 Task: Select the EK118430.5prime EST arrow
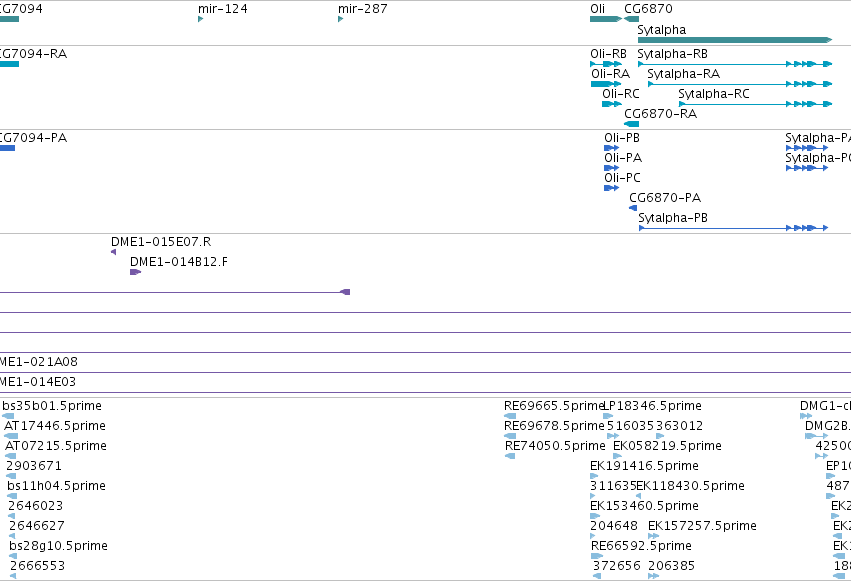coord(638,496)
